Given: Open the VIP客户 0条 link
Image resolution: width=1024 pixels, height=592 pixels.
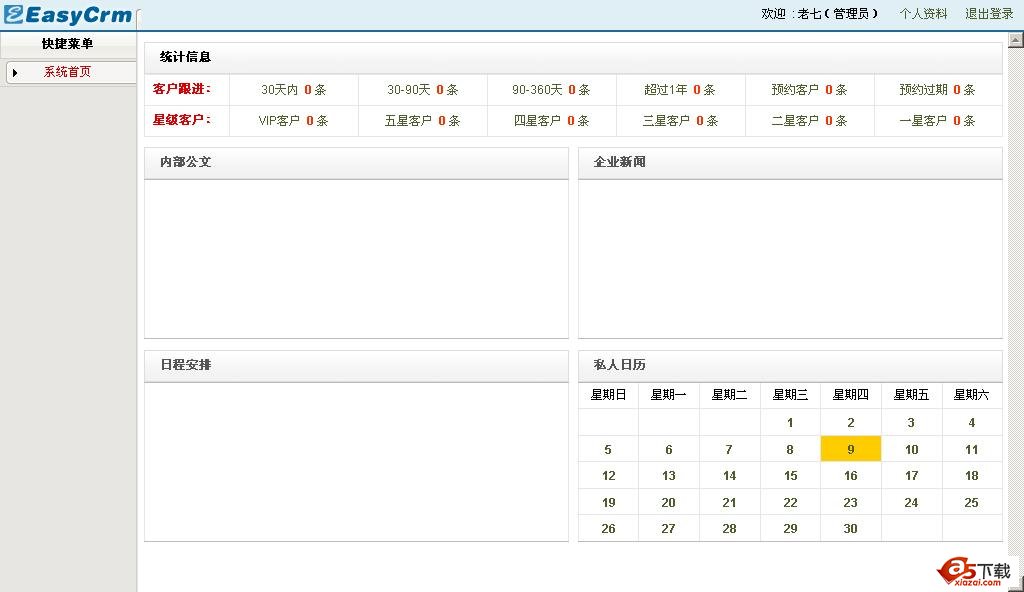Looking at the screenshot, I should click(294, 120).
